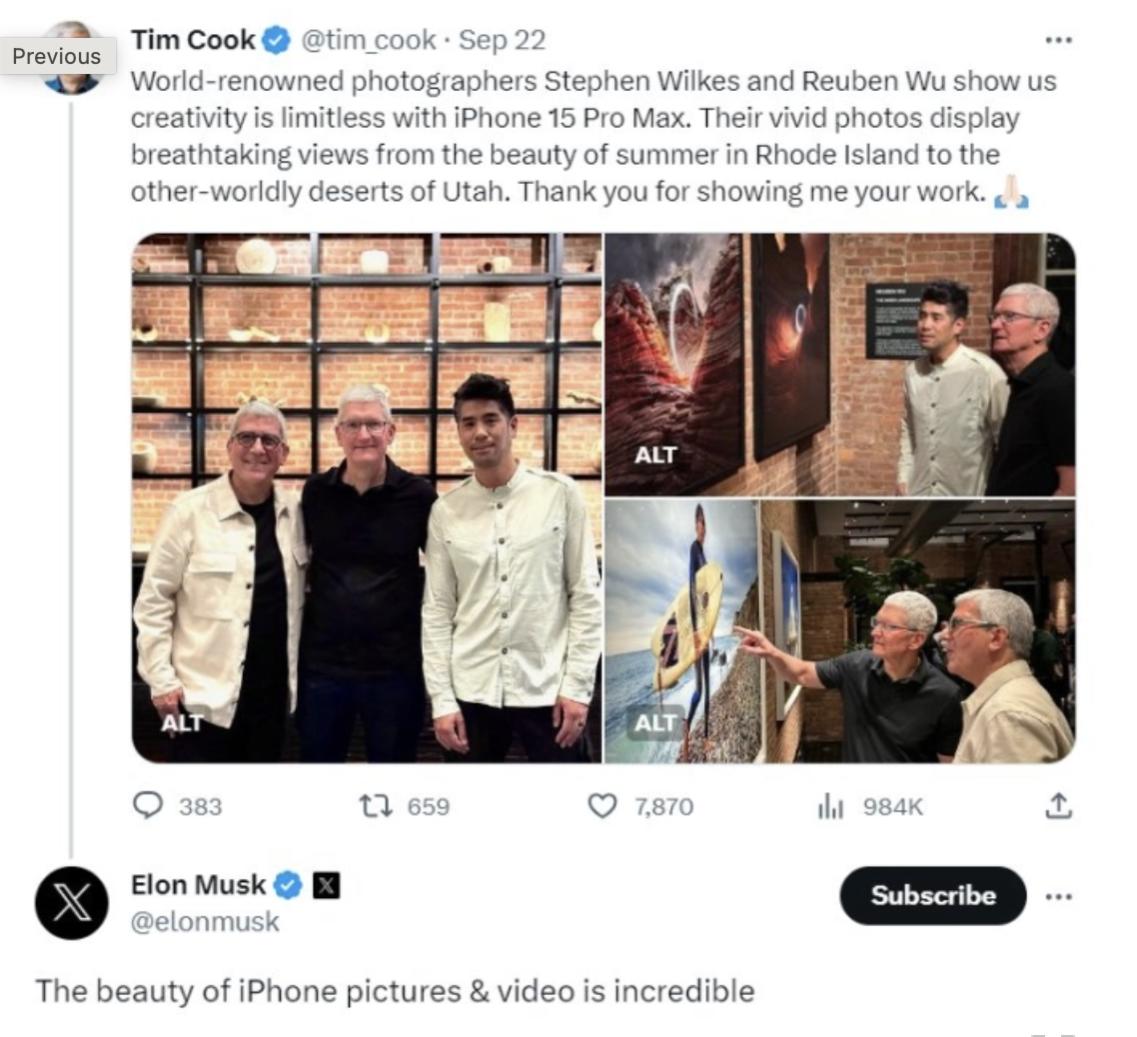The height and width of the screenshot is (1037, 1137).
Task: Show ALT text on the red rock photos image
Action: 656,455
